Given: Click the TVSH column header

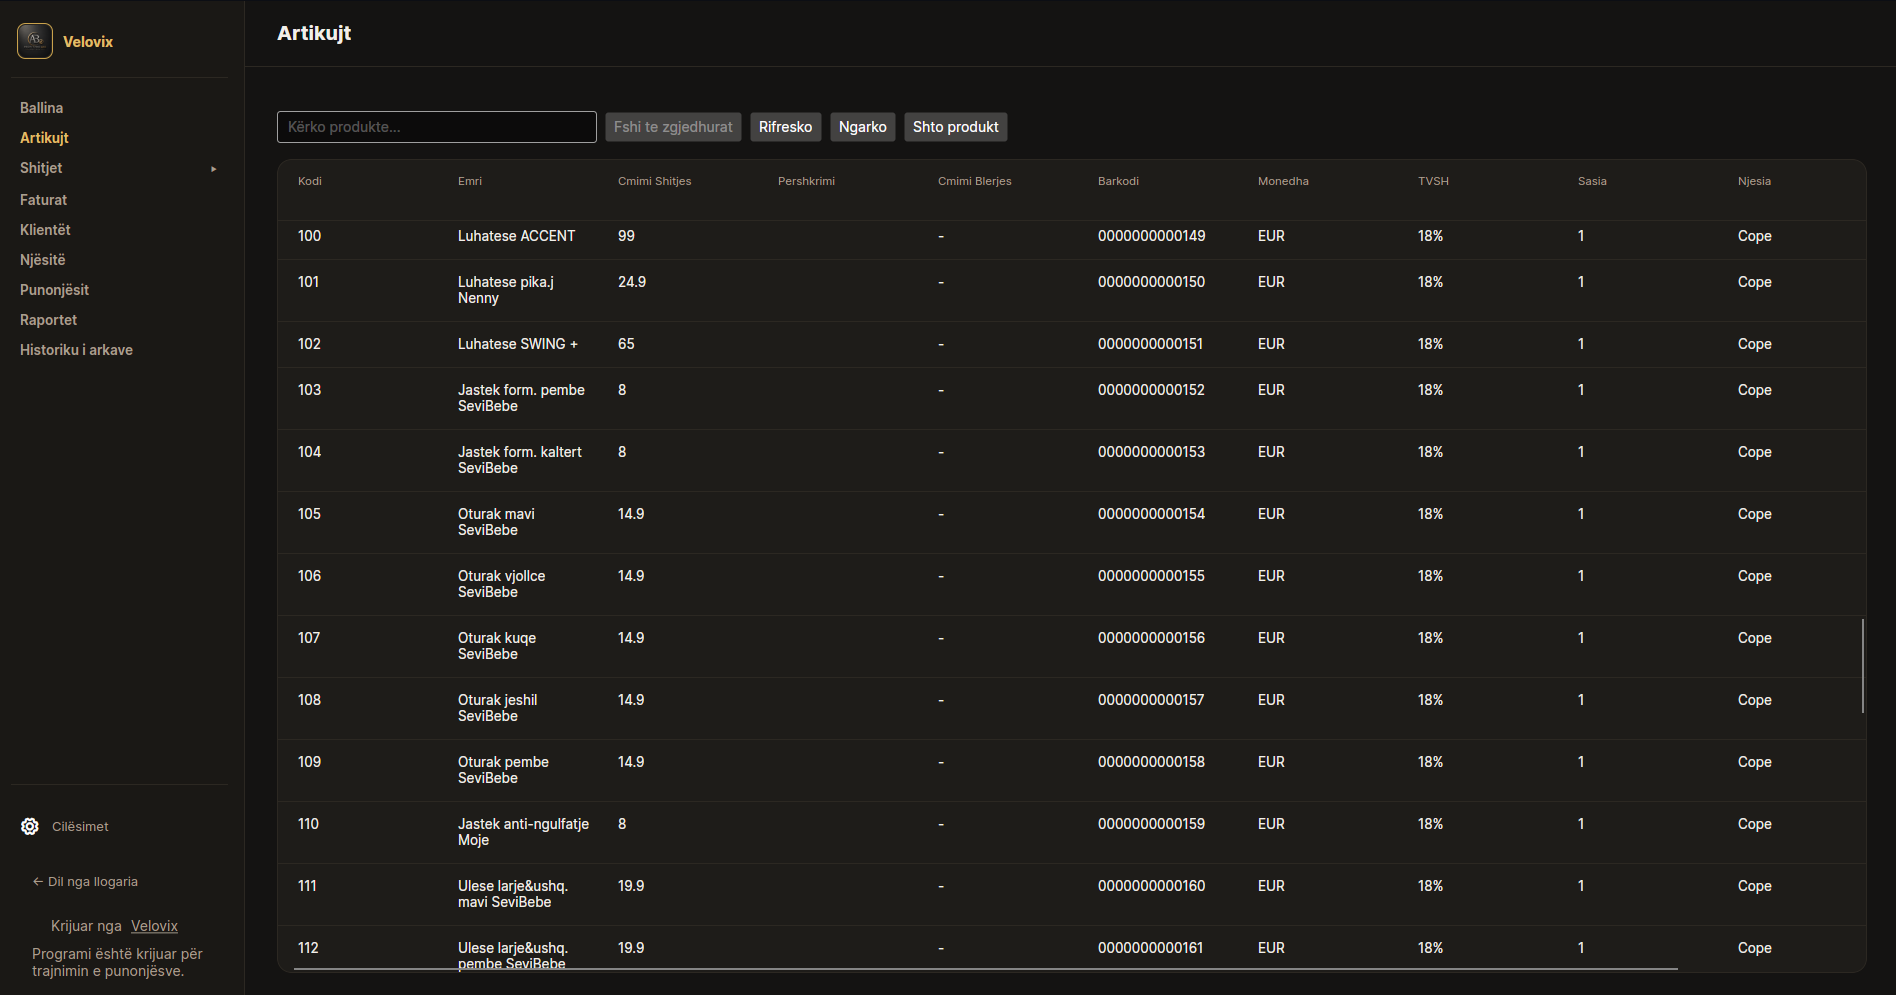Looking at the screenshot, I should pos(1433,181).
